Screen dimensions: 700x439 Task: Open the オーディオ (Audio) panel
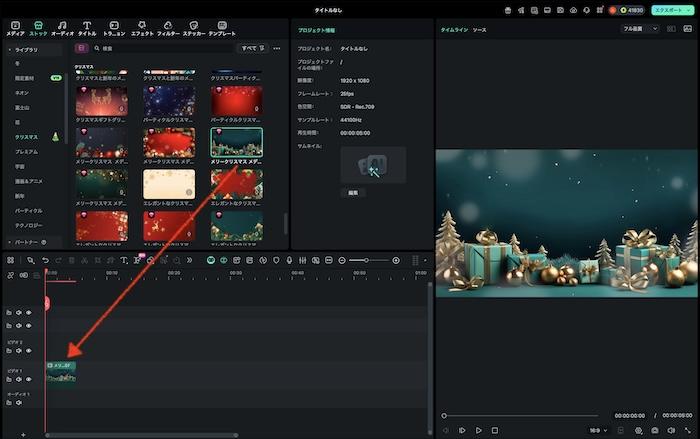62,26
